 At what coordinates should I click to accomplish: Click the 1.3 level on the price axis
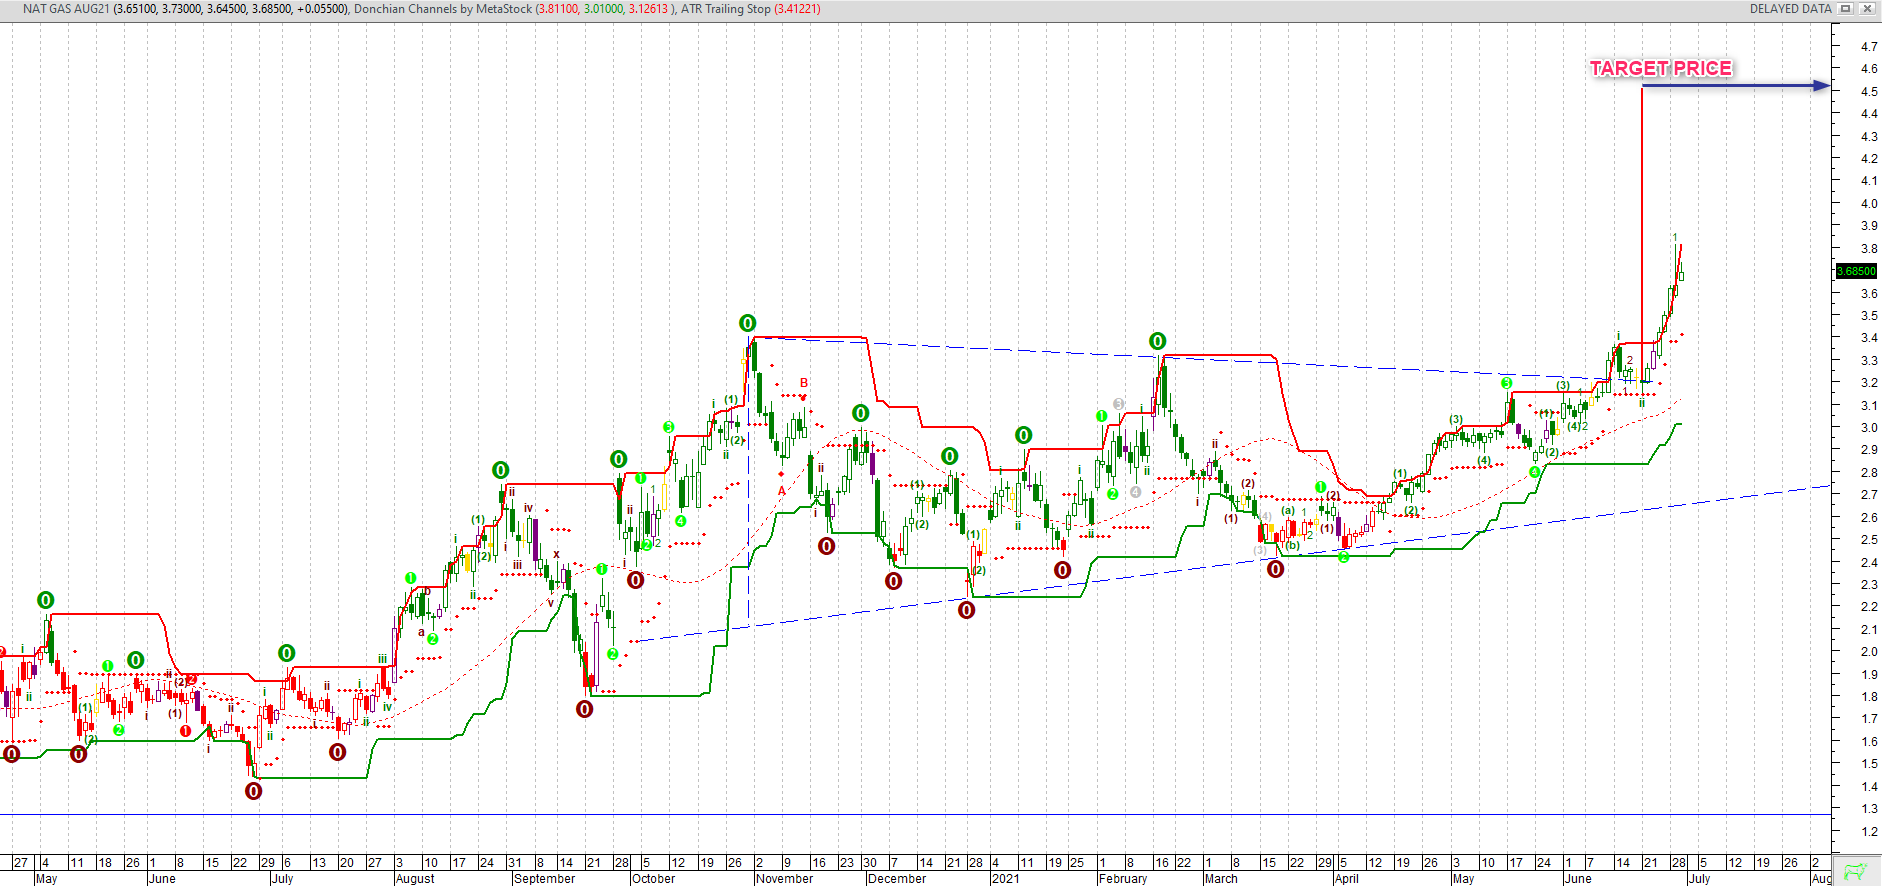1869,808
